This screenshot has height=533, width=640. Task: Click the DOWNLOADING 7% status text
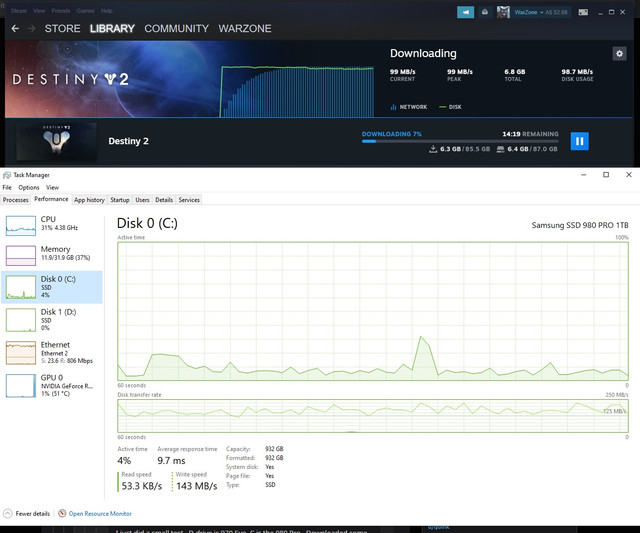click(392, 134)
